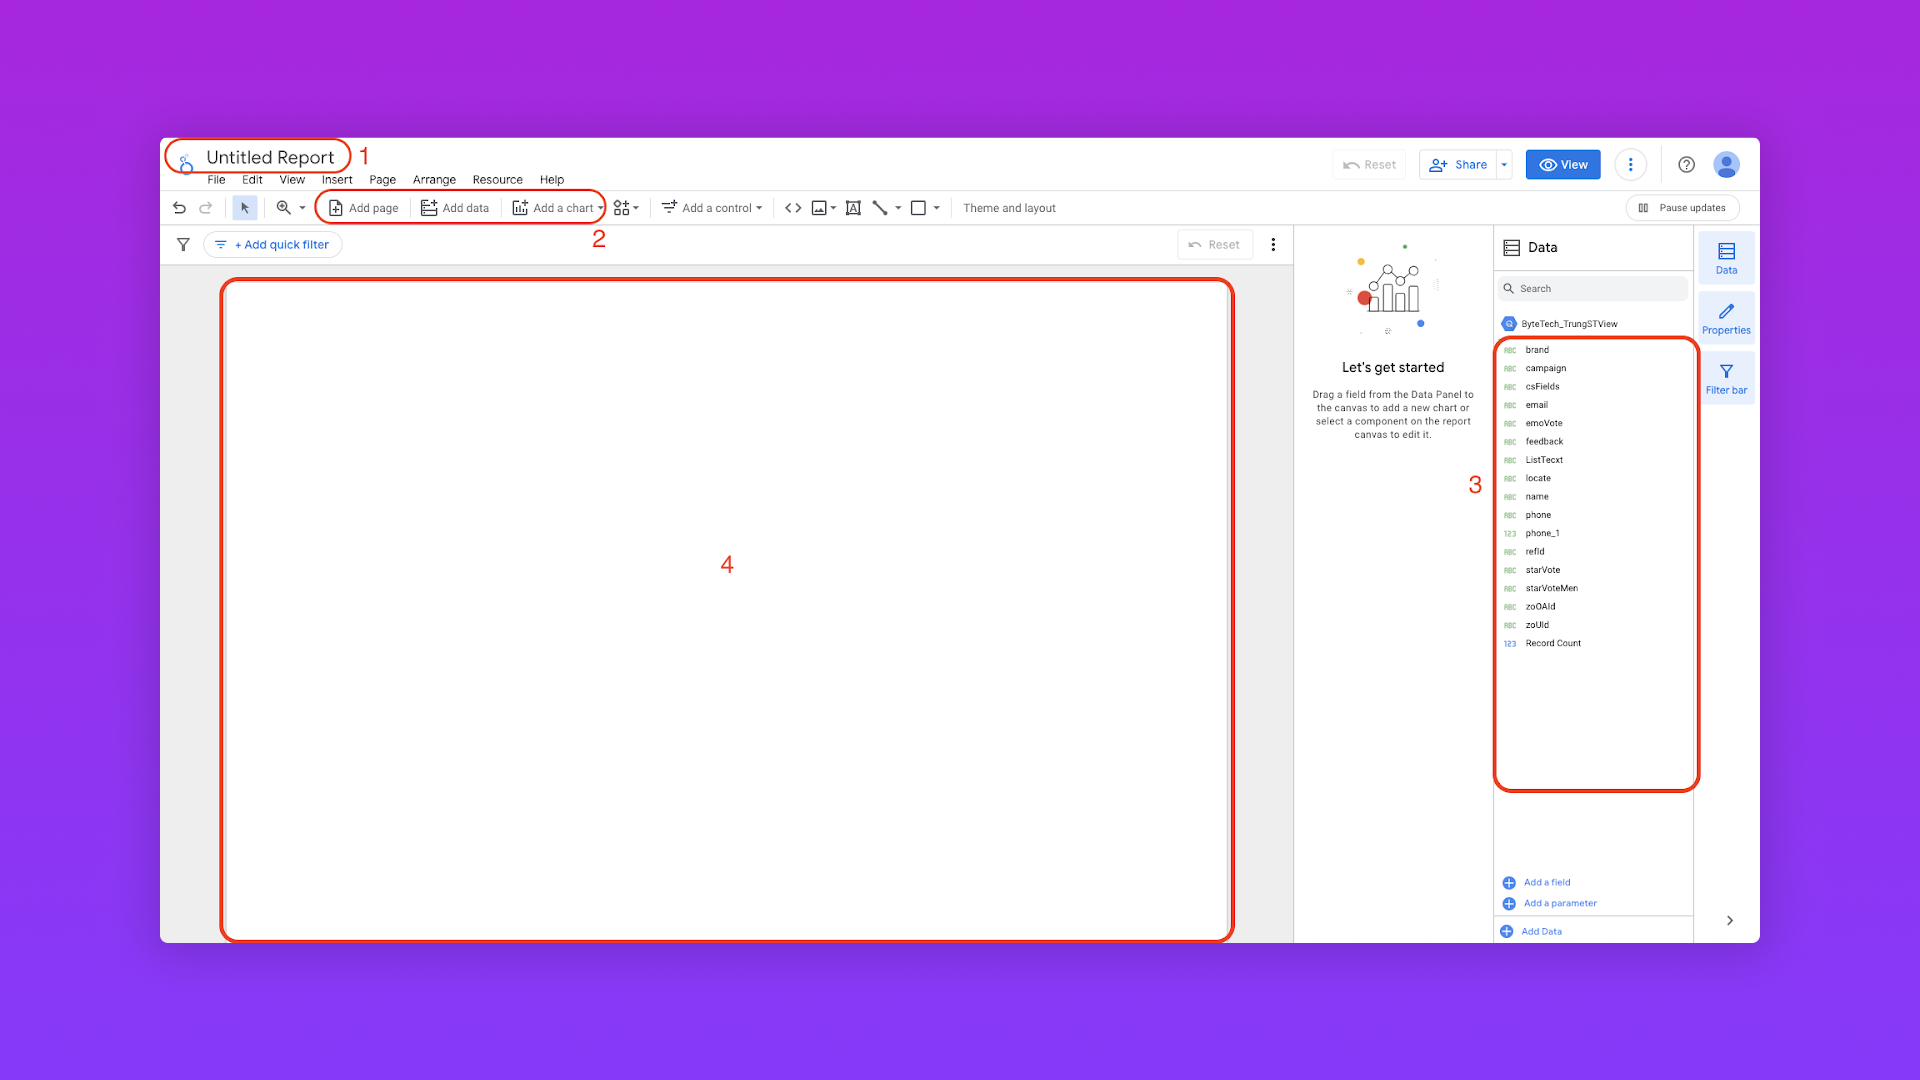Open the Filter bar side tab
This screenshot has width=1920, height=1080.
click(x=1726, y=378)
